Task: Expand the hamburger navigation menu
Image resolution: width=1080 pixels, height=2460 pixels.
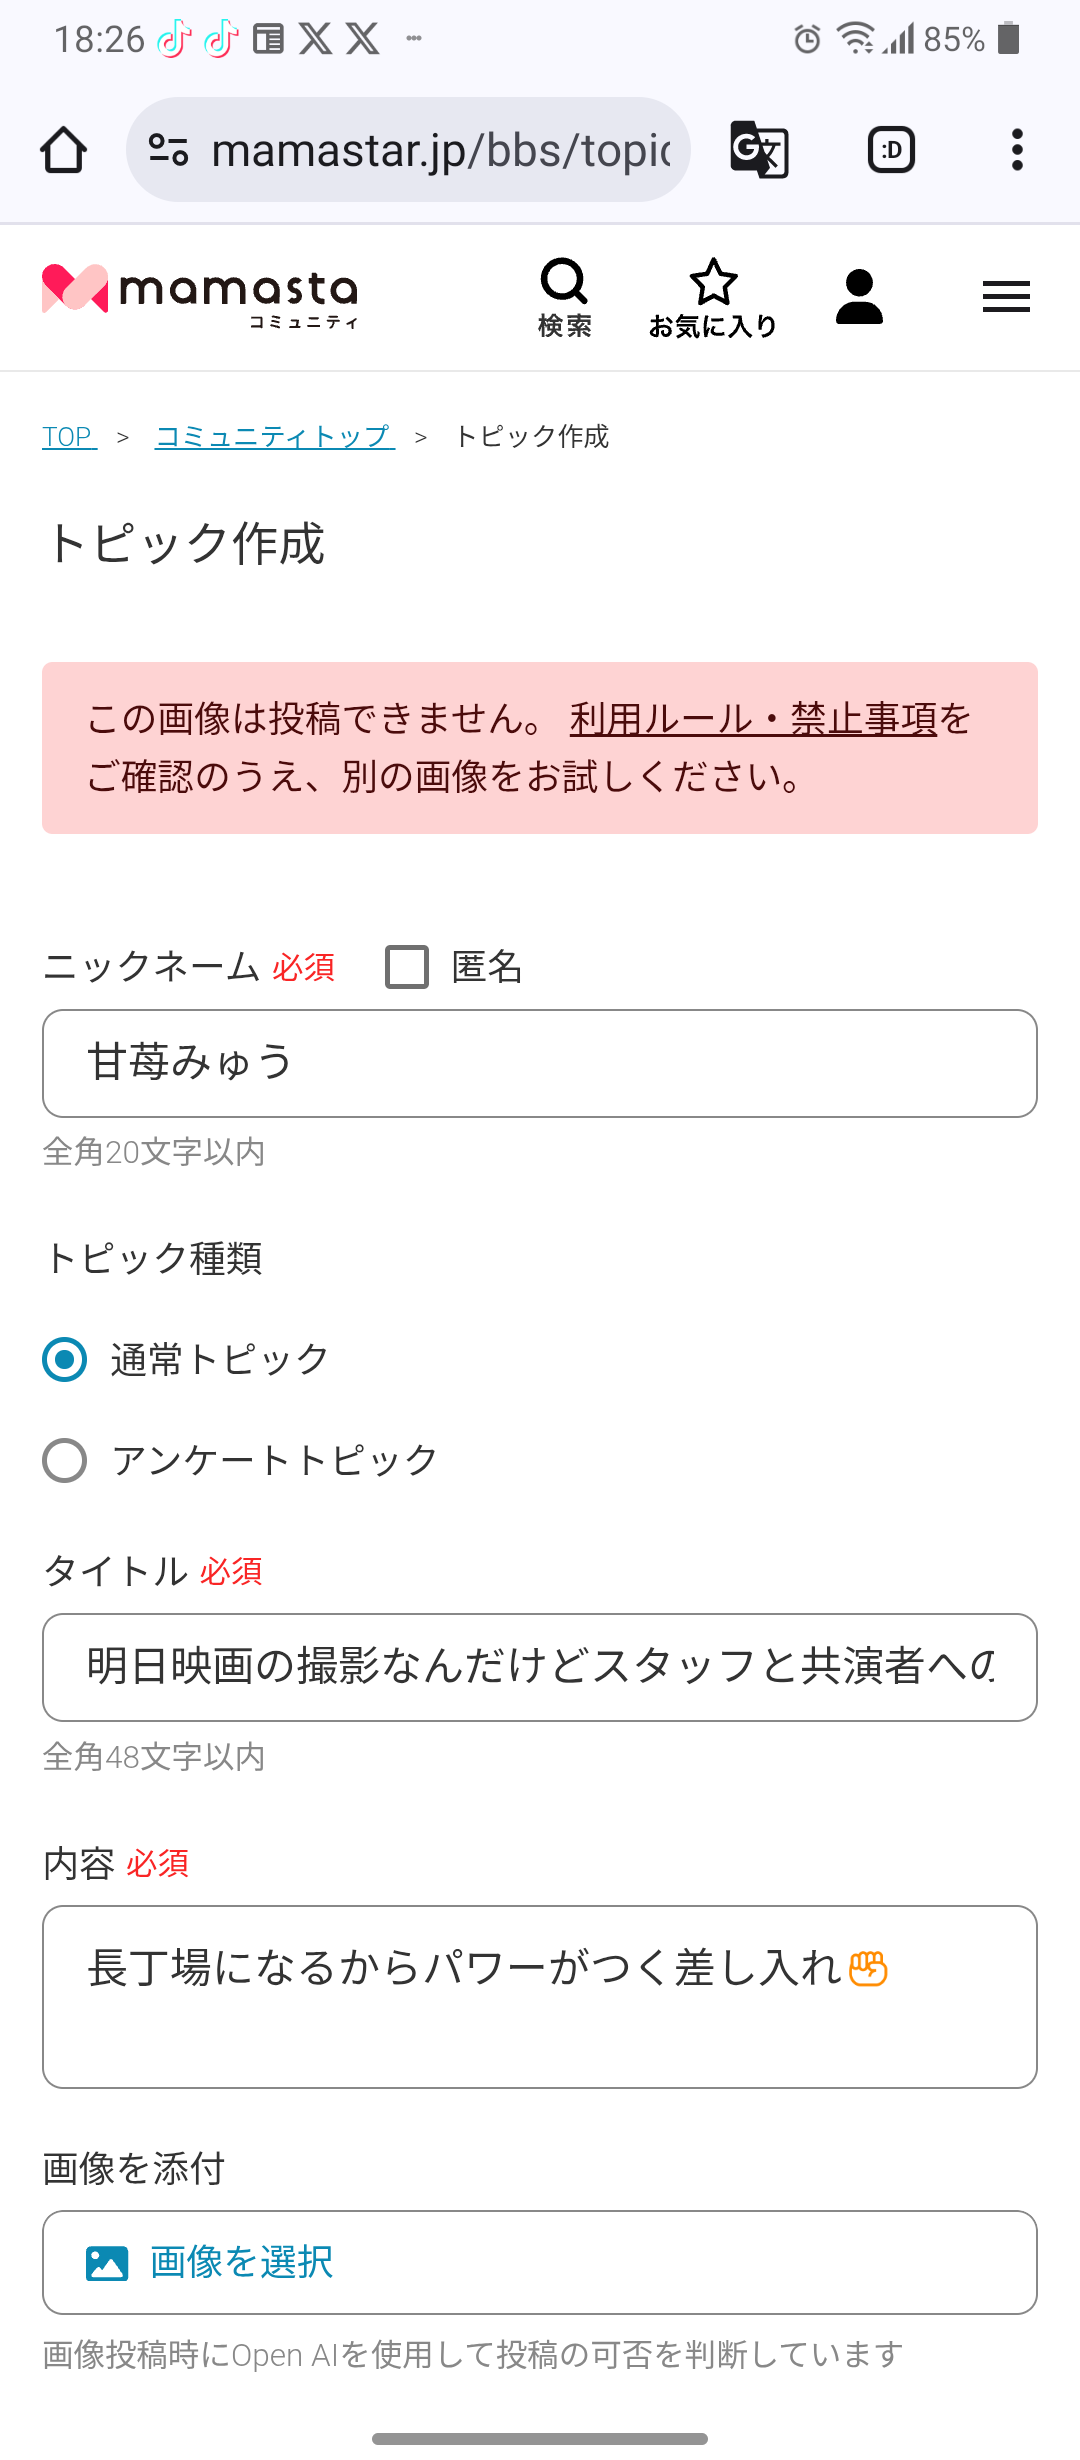Action: 1006,297
